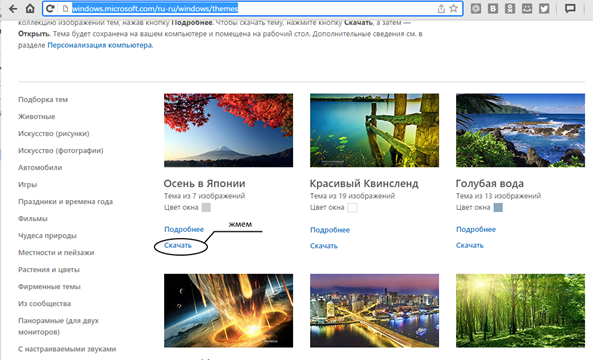Open 'Чудеса природы' category

click(x=47, y=236)
